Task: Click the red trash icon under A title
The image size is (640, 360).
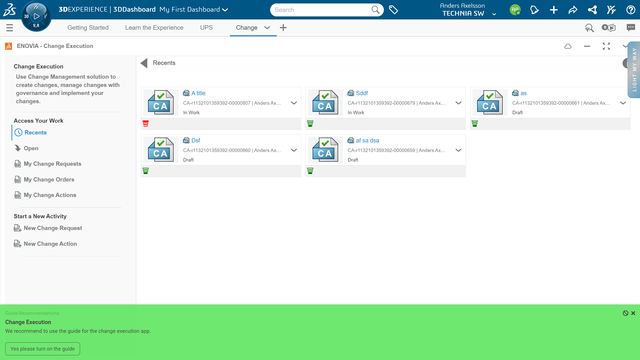Action: tap(146, 124)
